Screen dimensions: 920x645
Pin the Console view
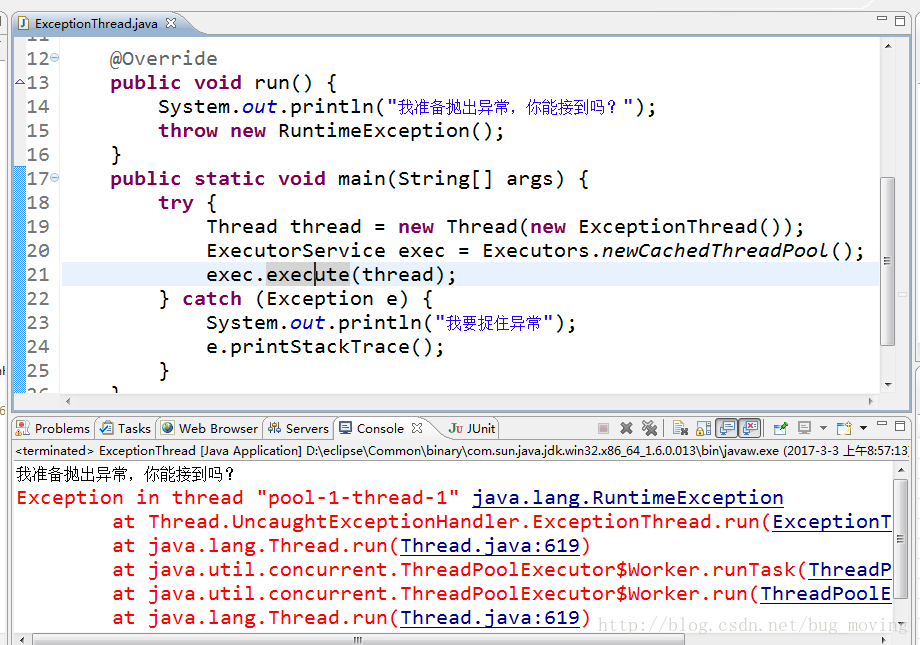click(780, 428)
